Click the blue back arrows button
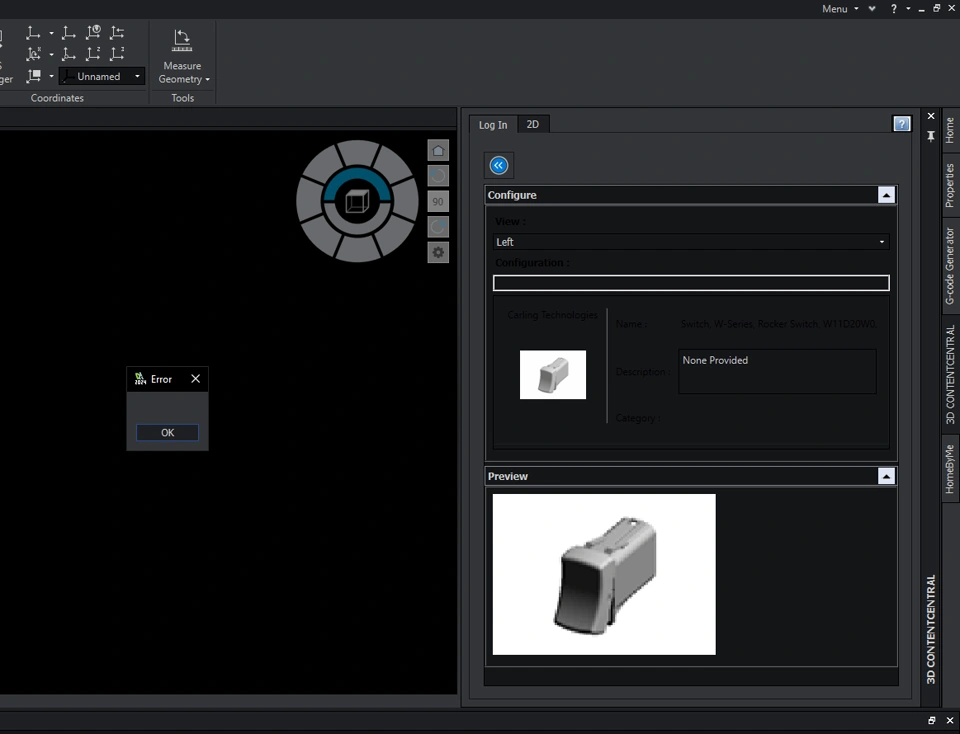Image resolution: width=960 pixels, height=734 pixels. pyautogui.click(x=499, y=165)
